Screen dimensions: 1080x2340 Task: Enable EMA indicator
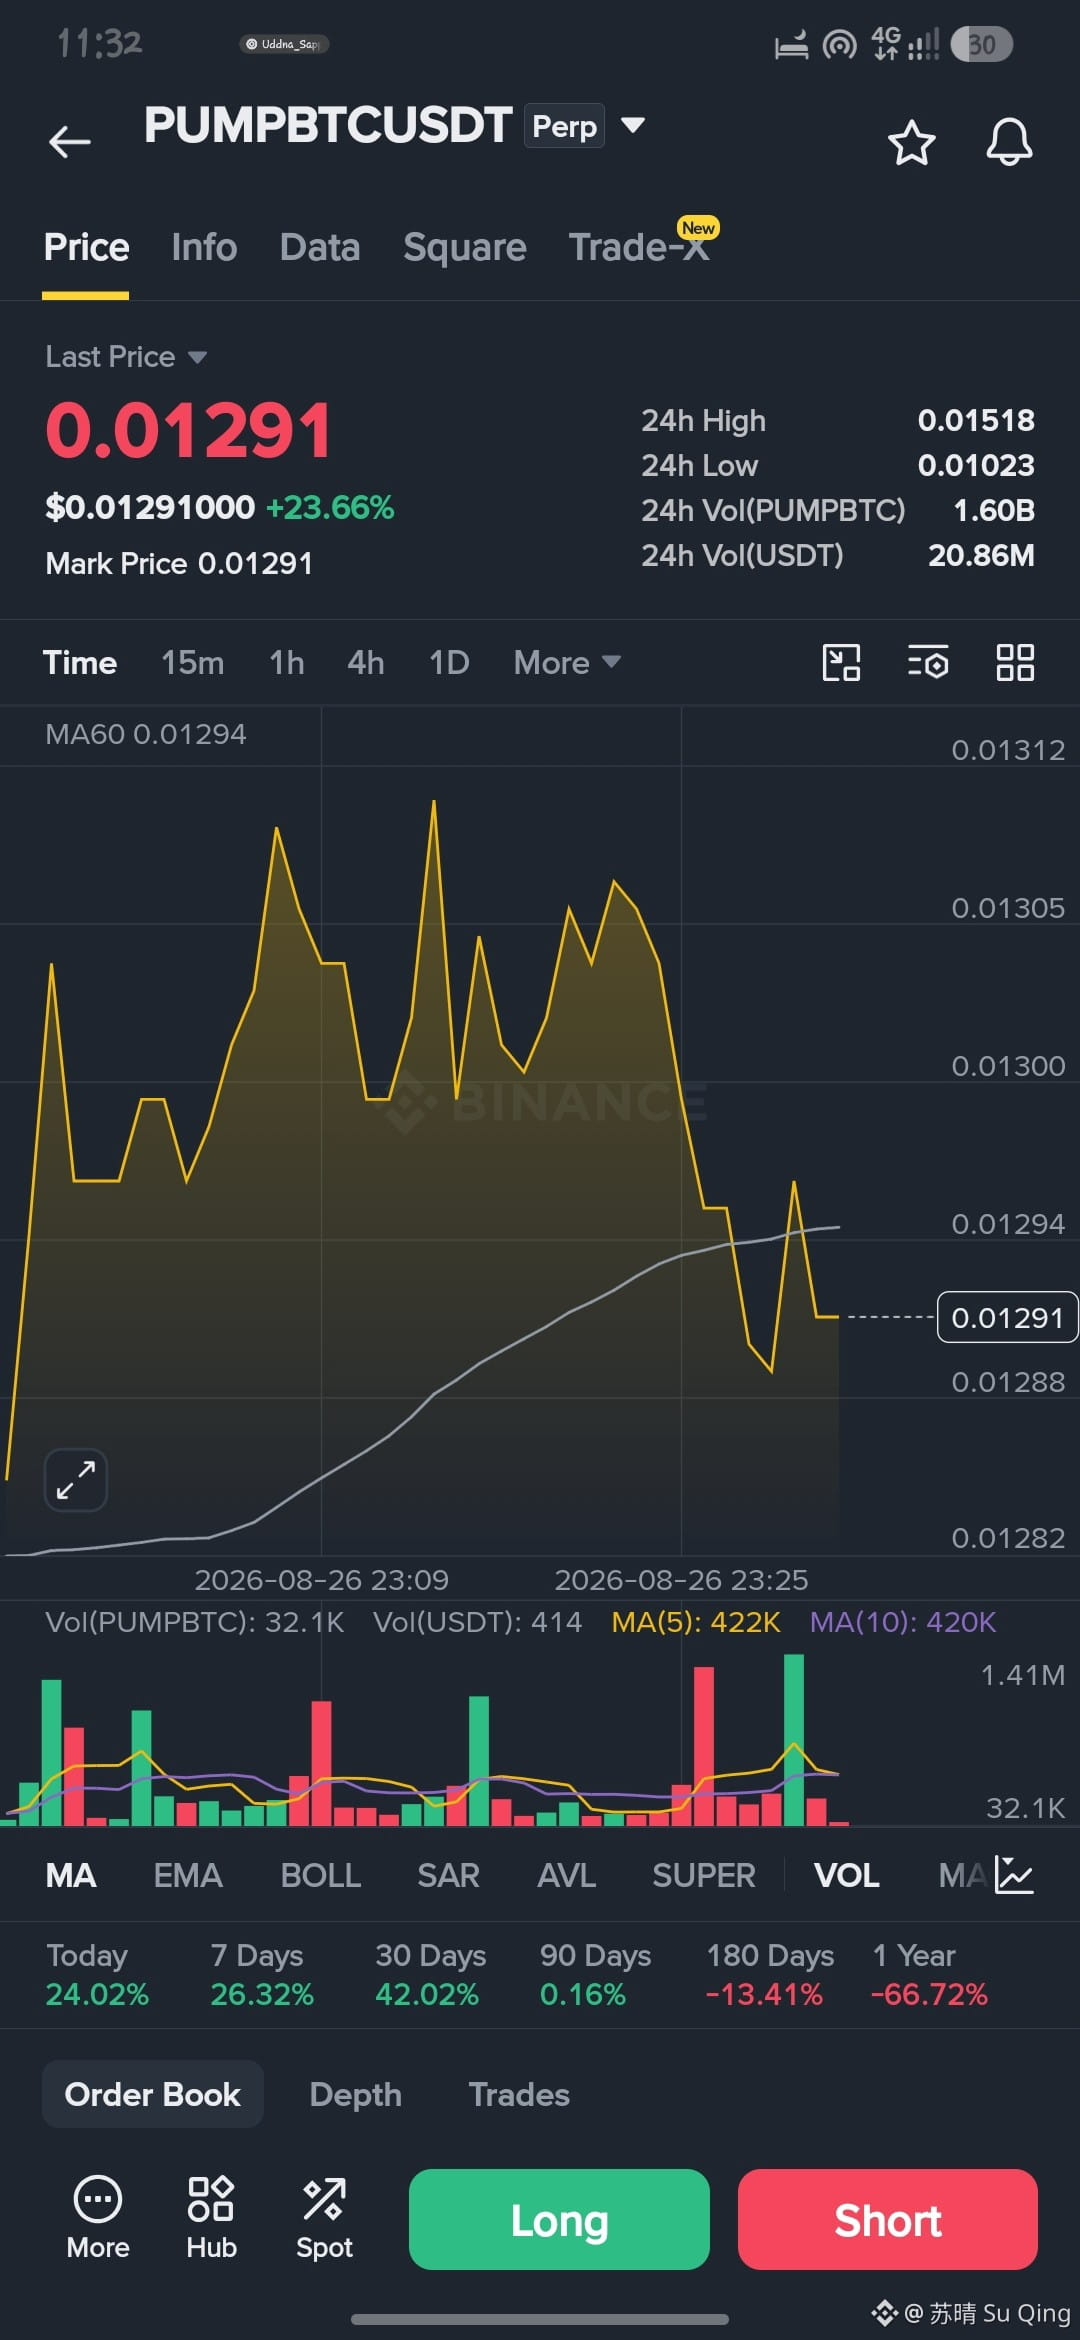coord(188,1875)
